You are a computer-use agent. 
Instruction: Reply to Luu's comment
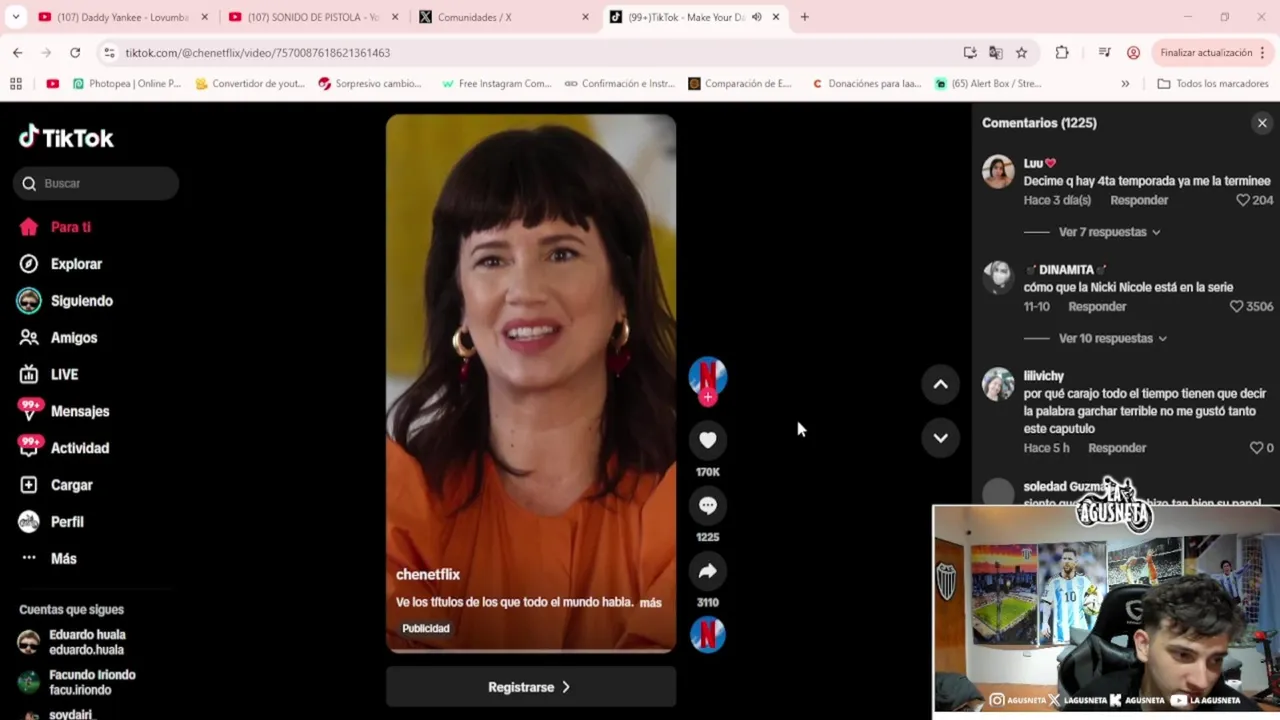pyautogui.click(x=1139, y=200)
